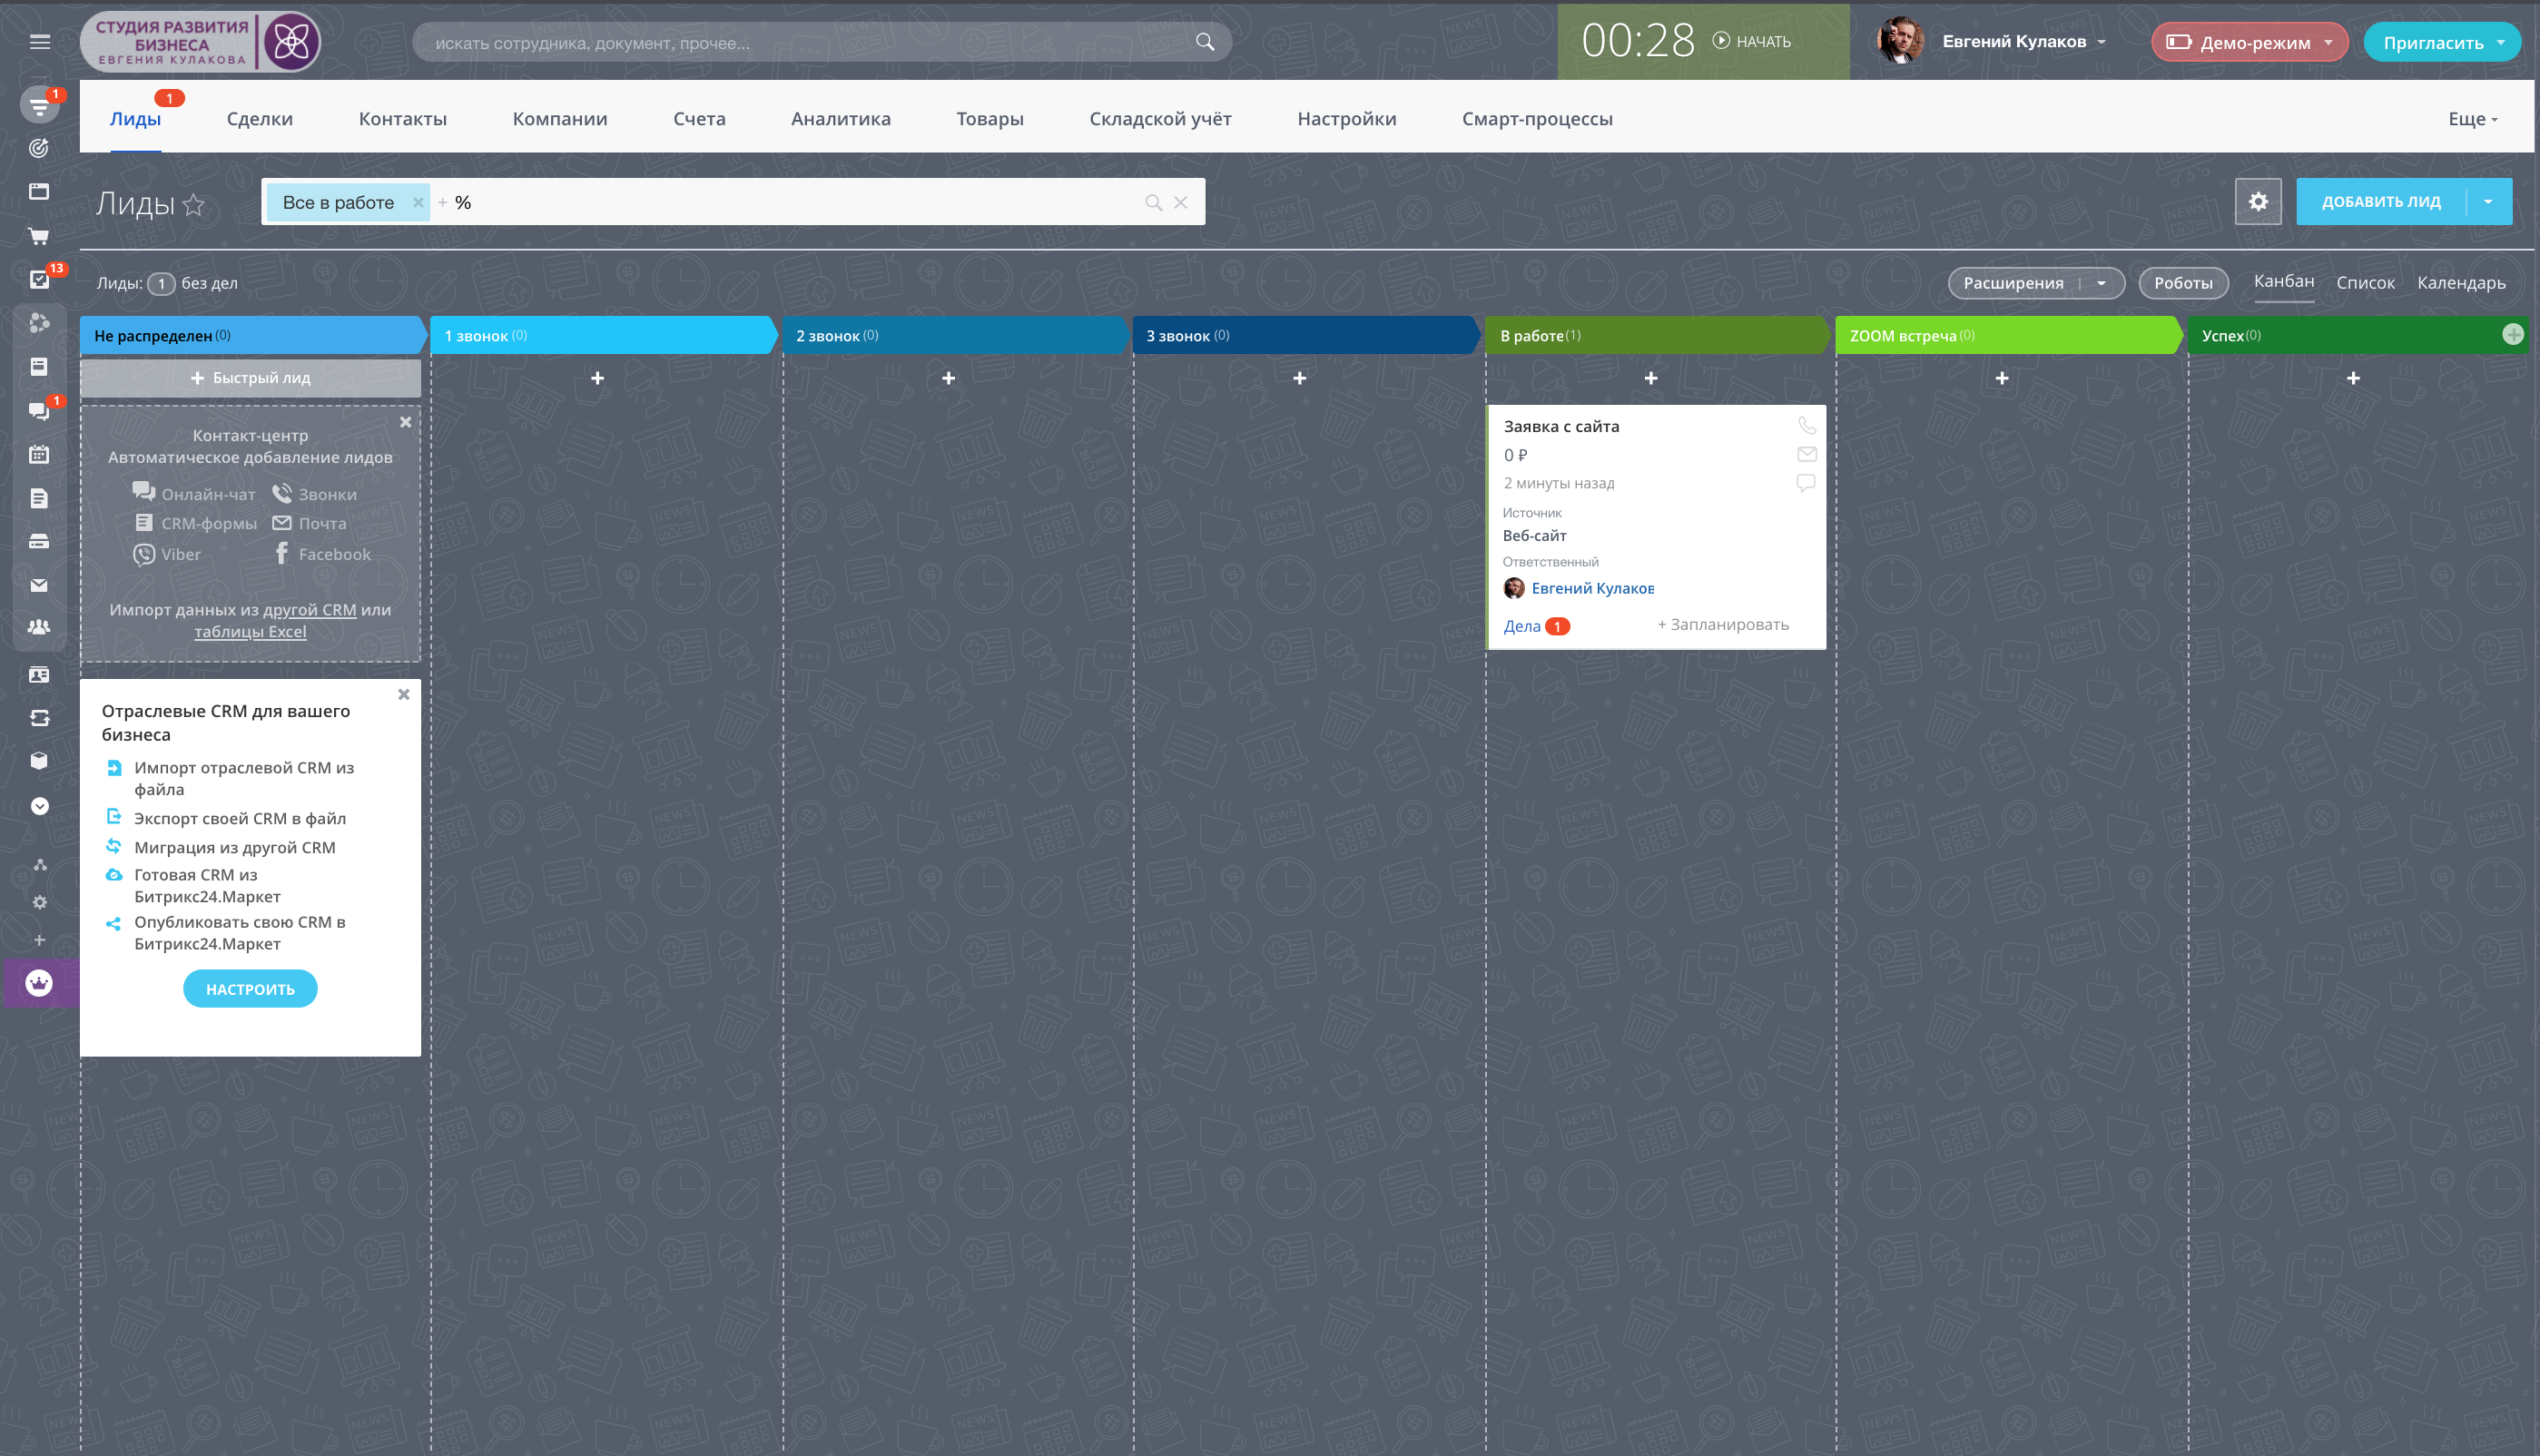Screen dimensions: 2540x1456
Task: Switch to the Сделки tab
Action: 259,119
